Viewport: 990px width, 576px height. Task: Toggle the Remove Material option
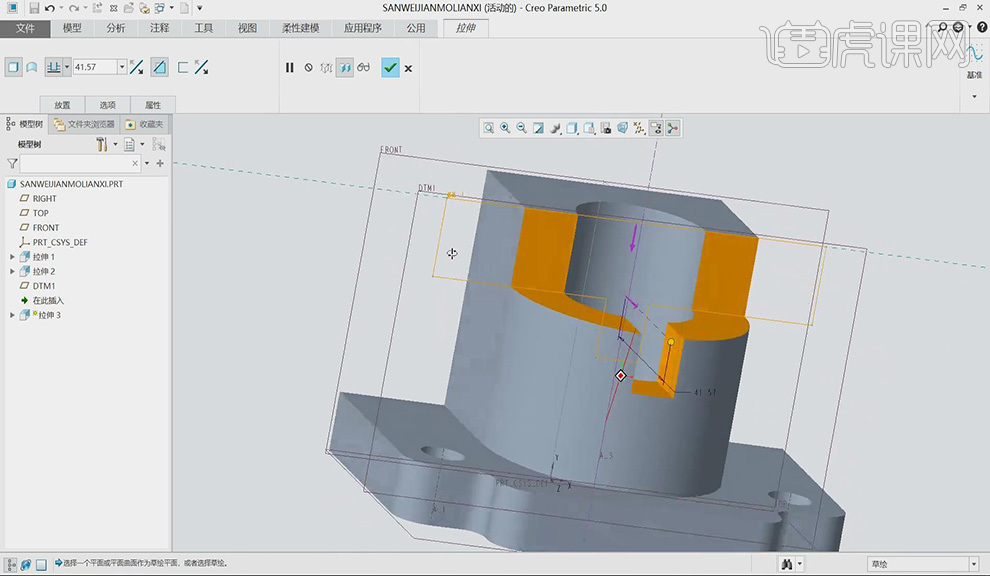coord(159,67)
